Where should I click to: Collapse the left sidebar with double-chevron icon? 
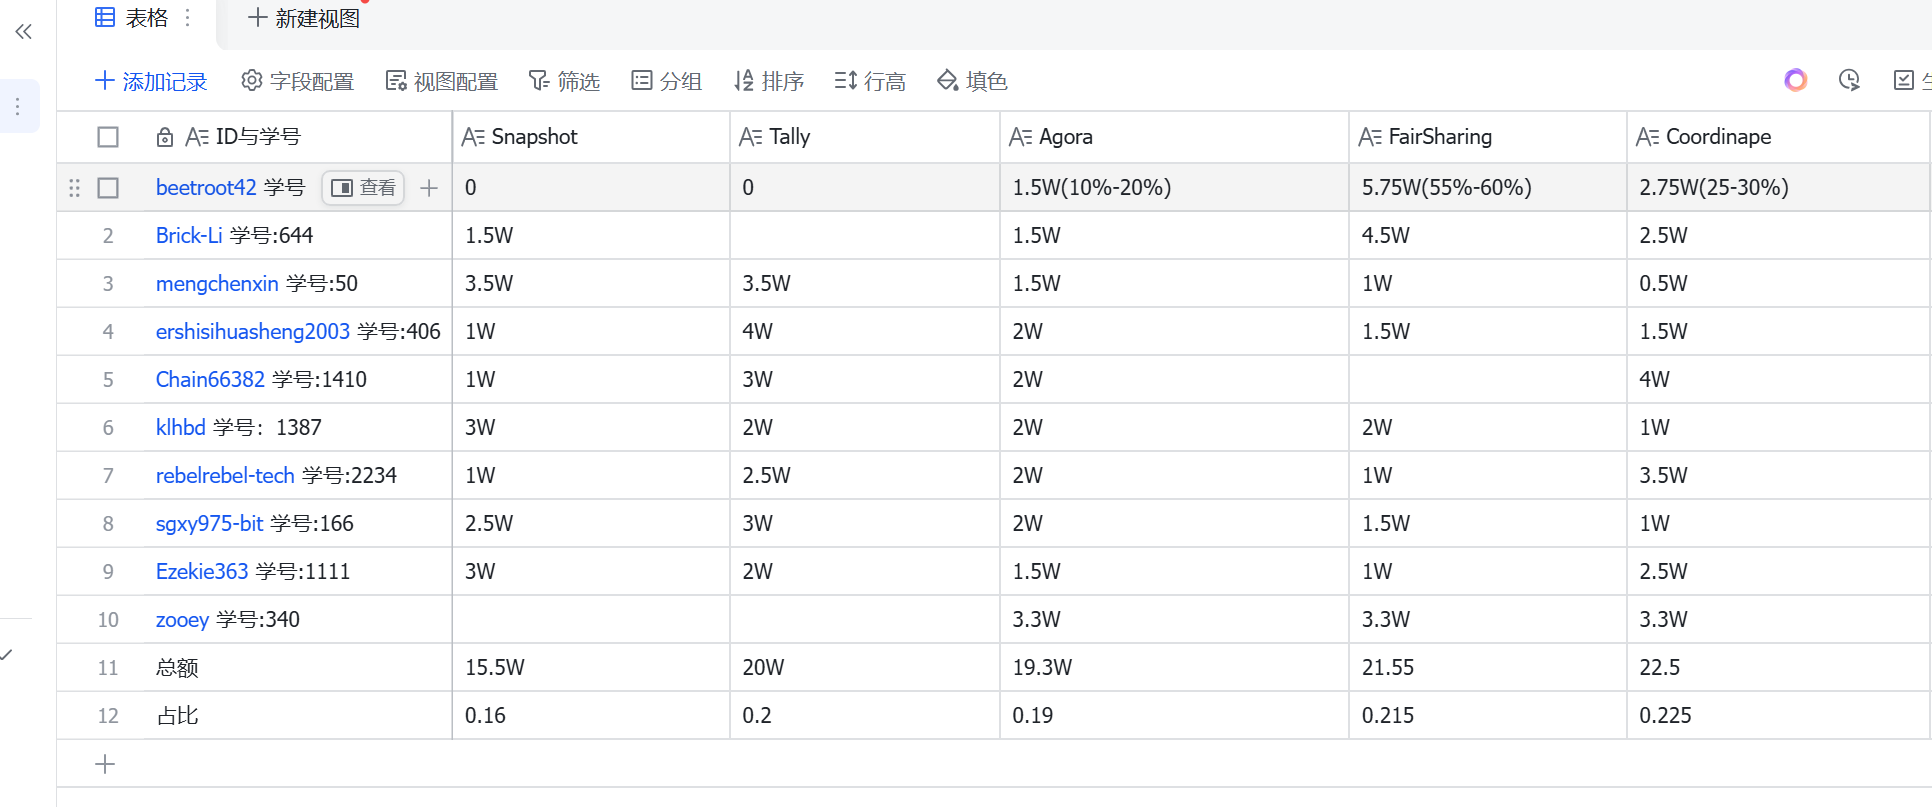pos(24,32)
